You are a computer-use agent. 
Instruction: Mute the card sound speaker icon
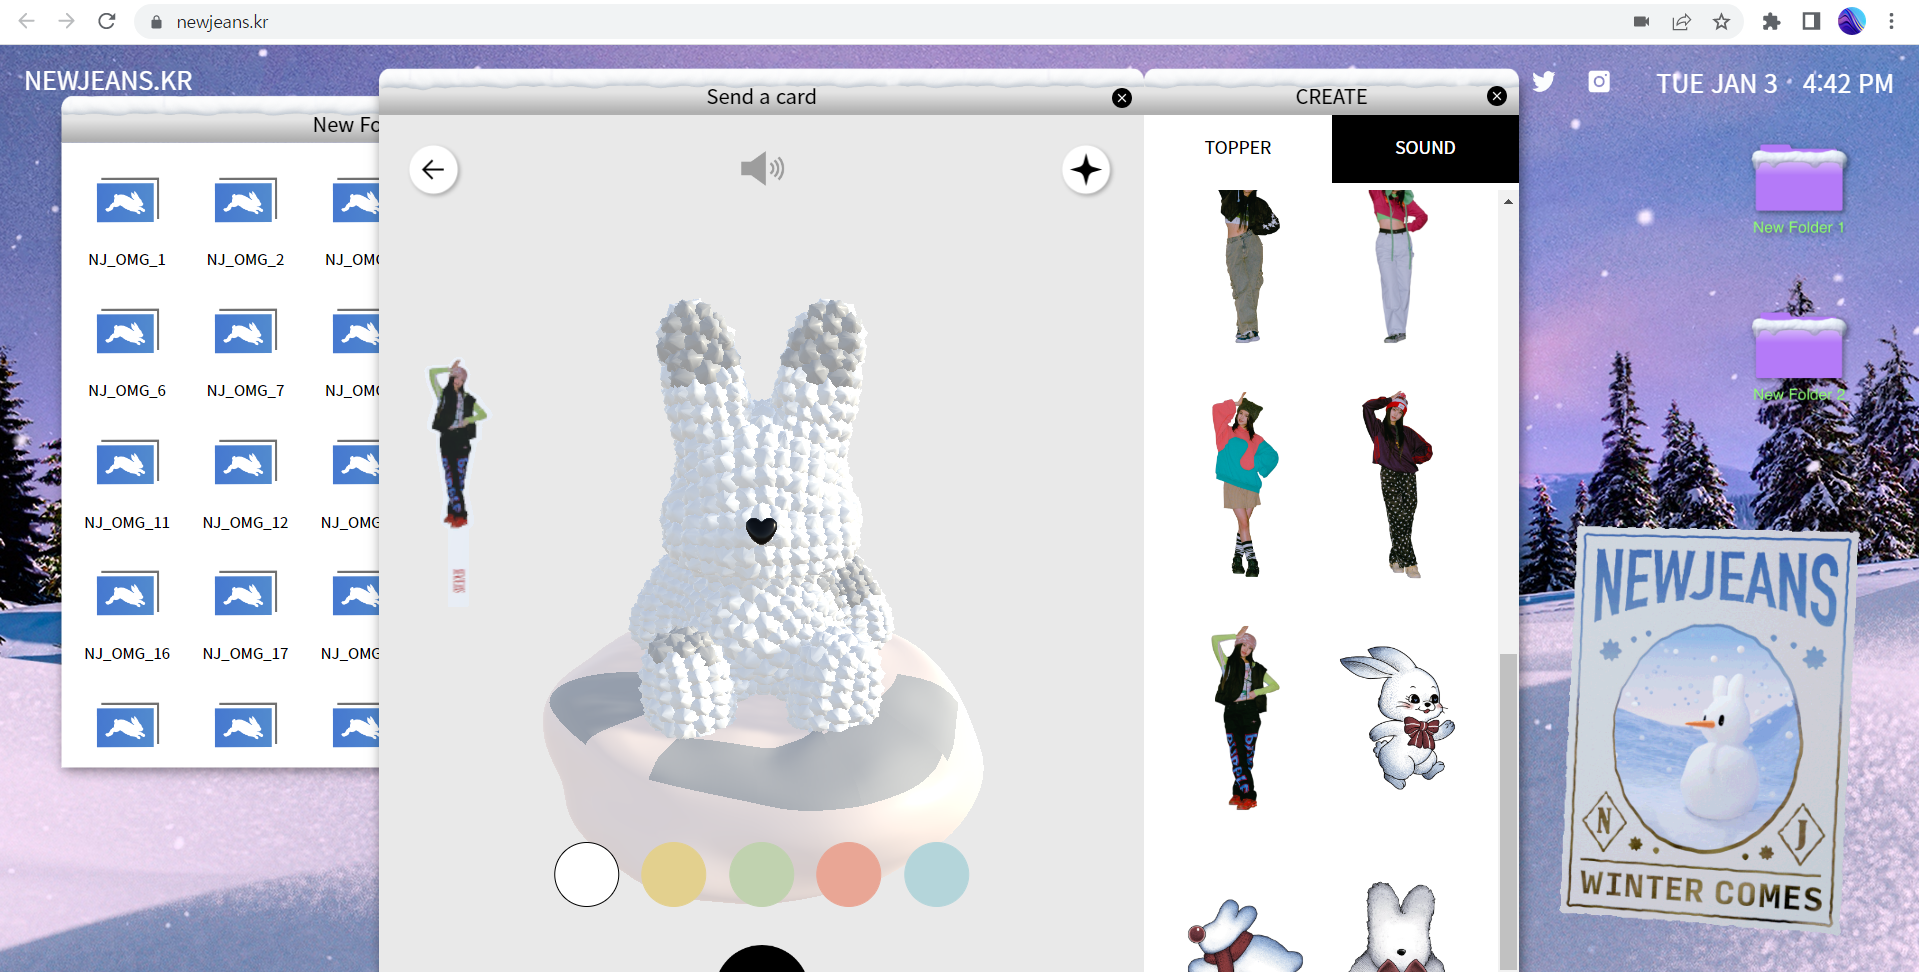click(x=762, y=168)
